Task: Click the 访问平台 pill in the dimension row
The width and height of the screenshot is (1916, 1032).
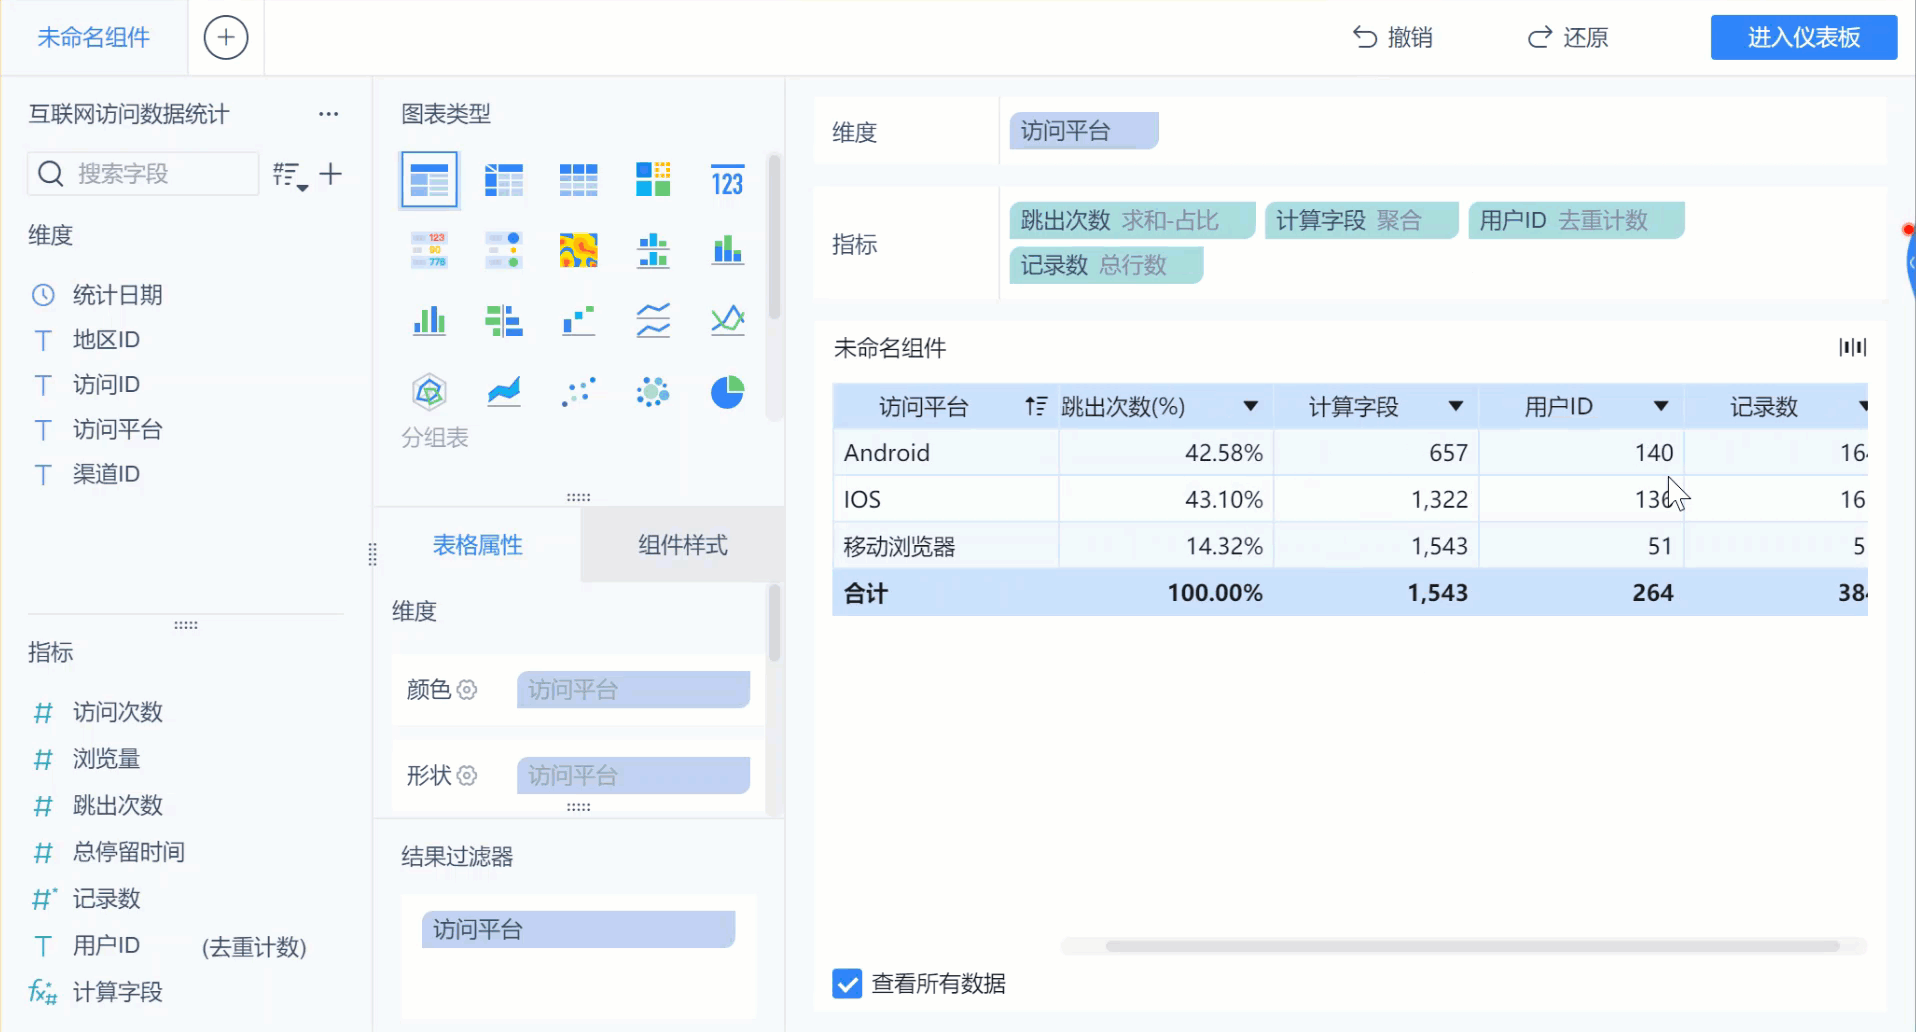Action: (x=1084, y=131)
